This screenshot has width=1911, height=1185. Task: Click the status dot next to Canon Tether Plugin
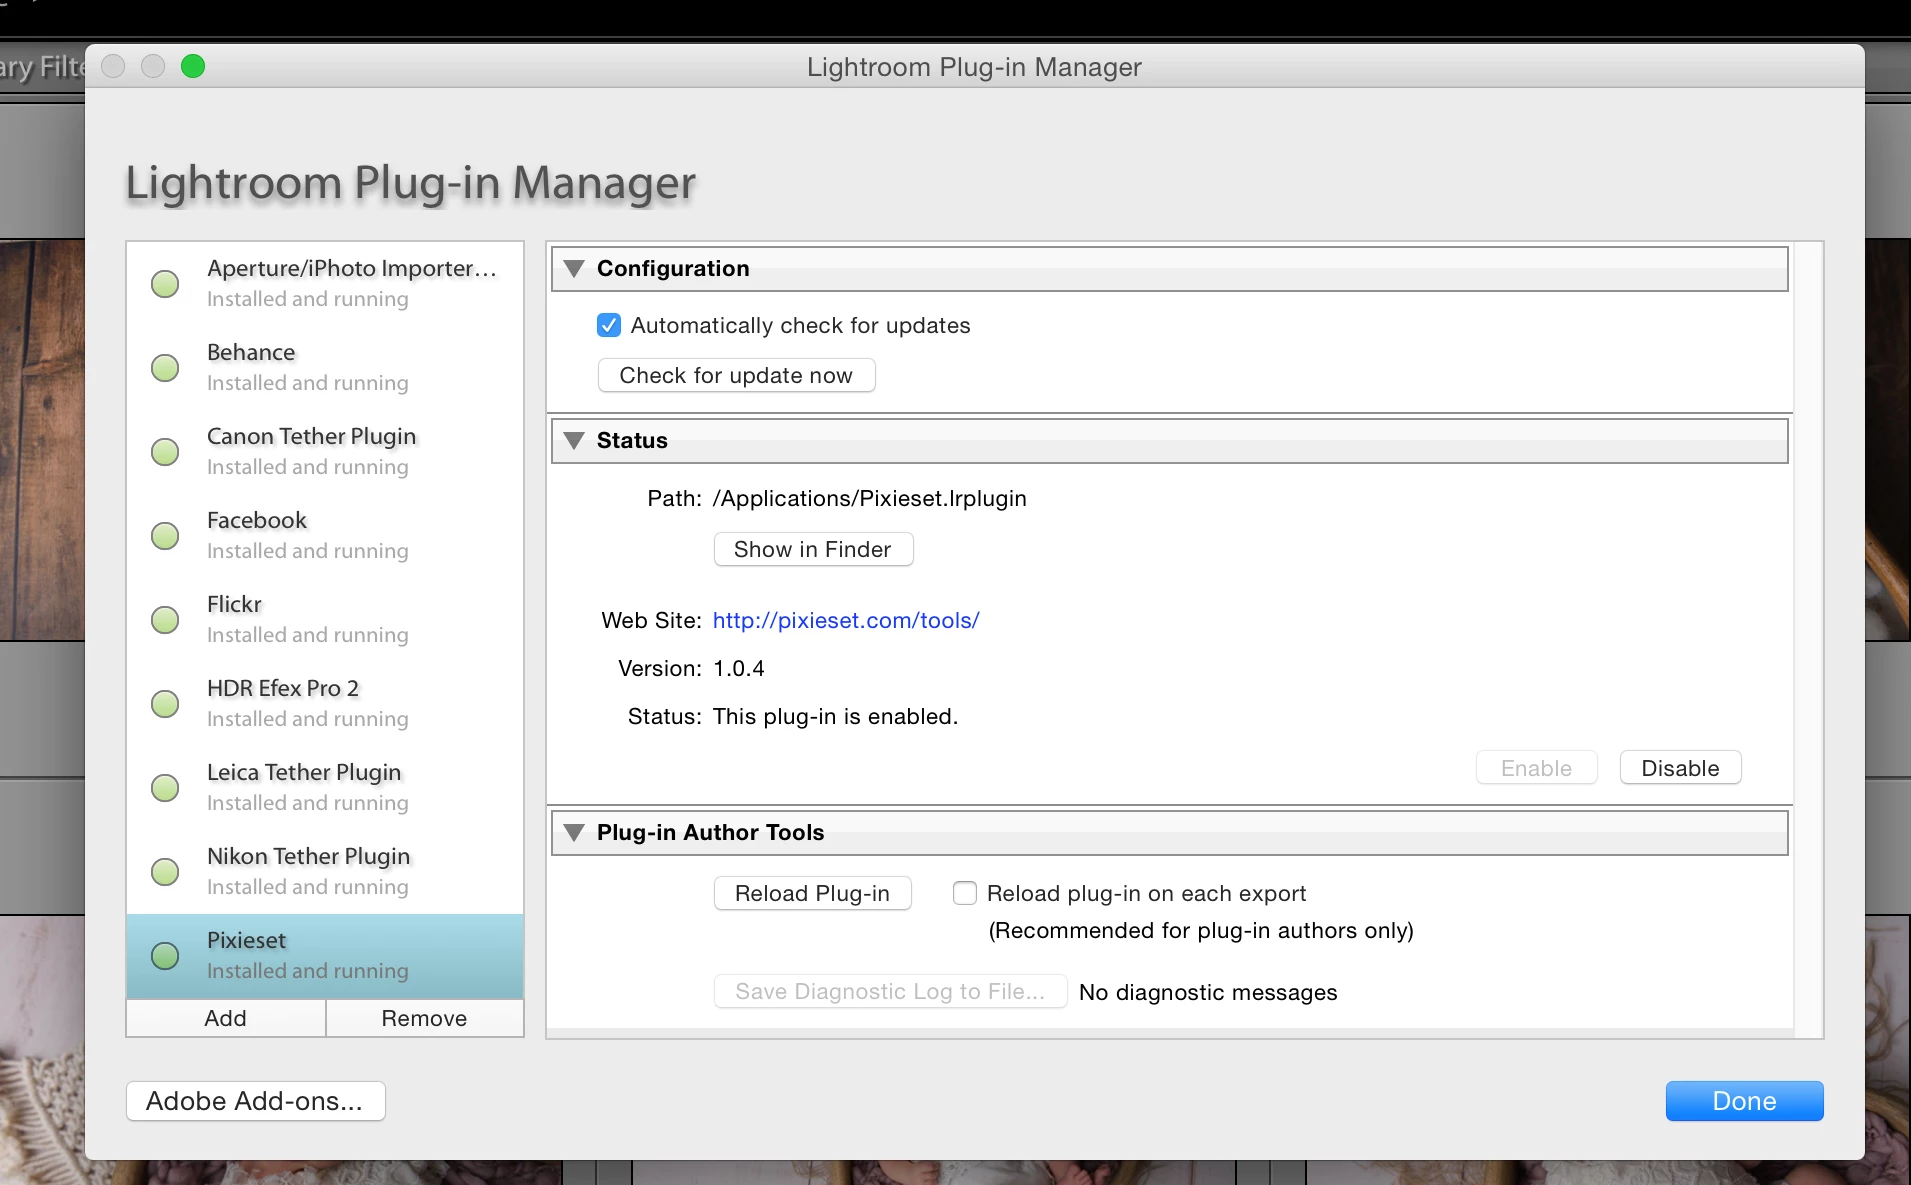click(165, 452)
